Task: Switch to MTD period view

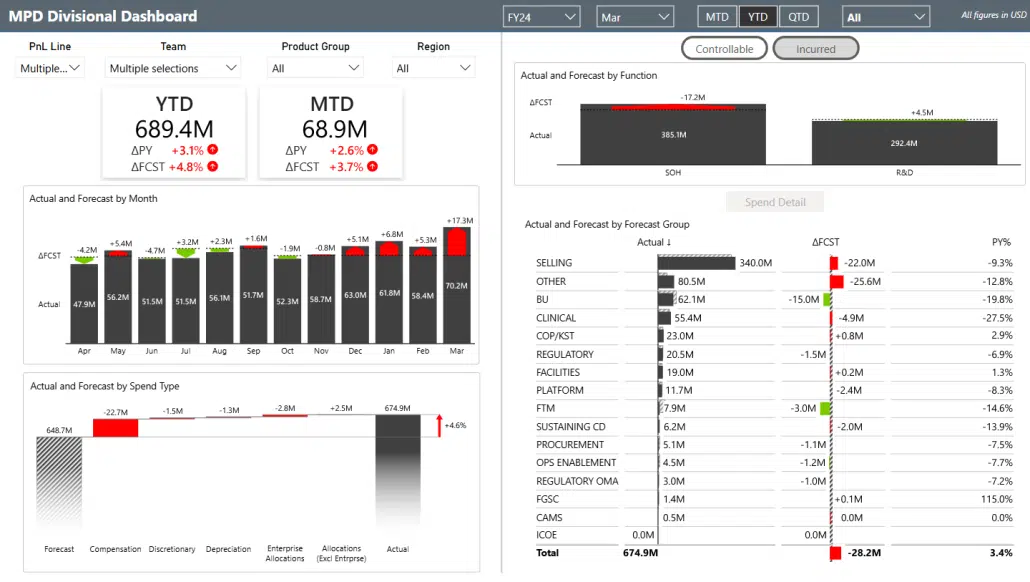Action: click(x=717, y=17)
